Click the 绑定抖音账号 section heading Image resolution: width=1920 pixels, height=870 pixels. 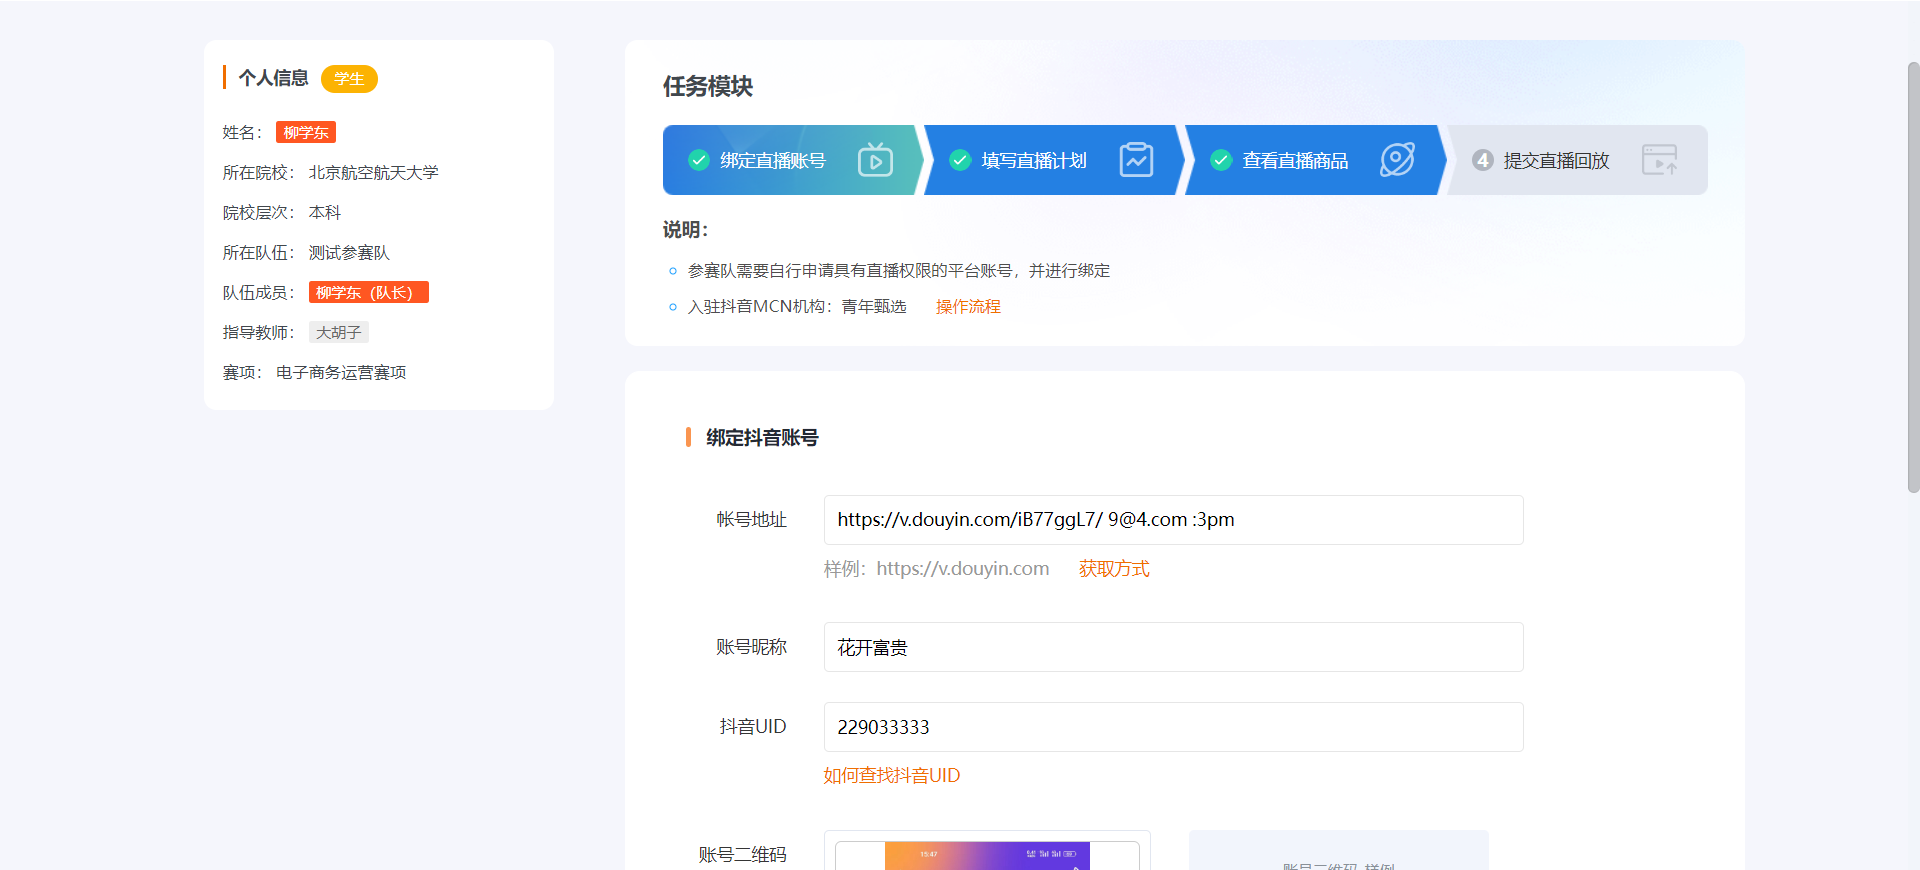762,438
